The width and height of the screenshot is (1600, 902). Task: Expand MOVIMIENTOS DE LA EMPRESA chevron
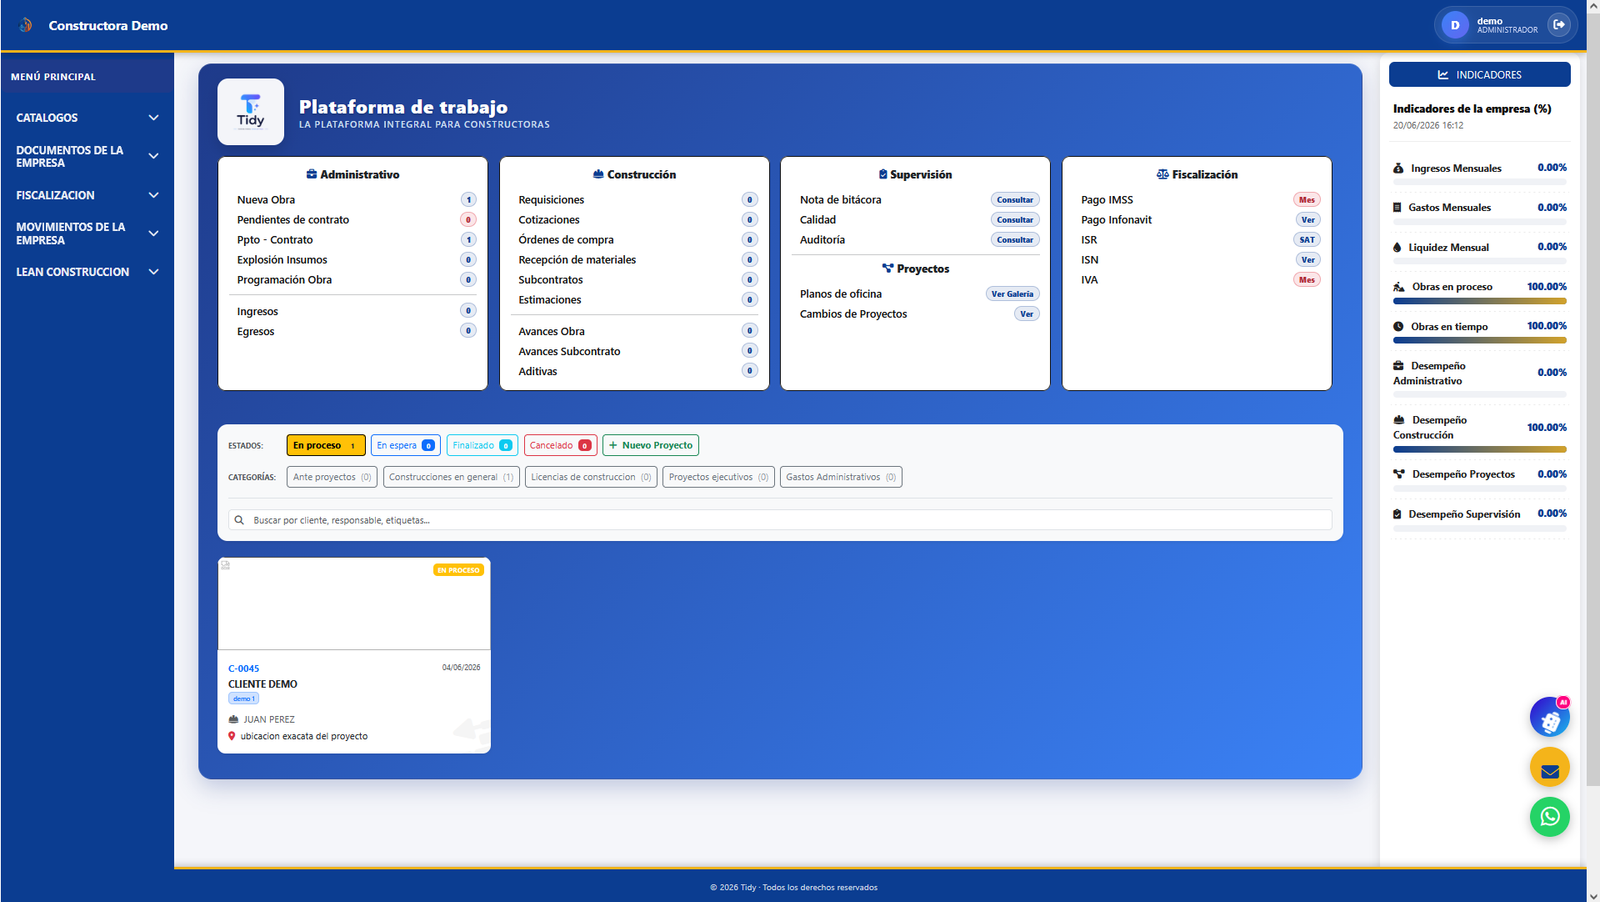[x=153, y=233]
